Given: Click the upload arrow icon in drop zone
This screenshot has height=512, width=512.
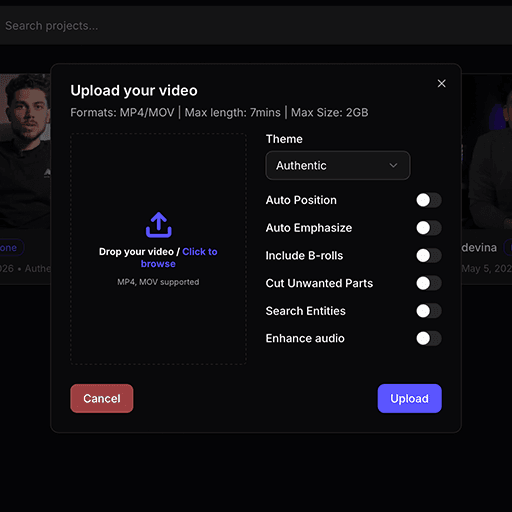Looking at the screenshot, I should click(159, 225).
